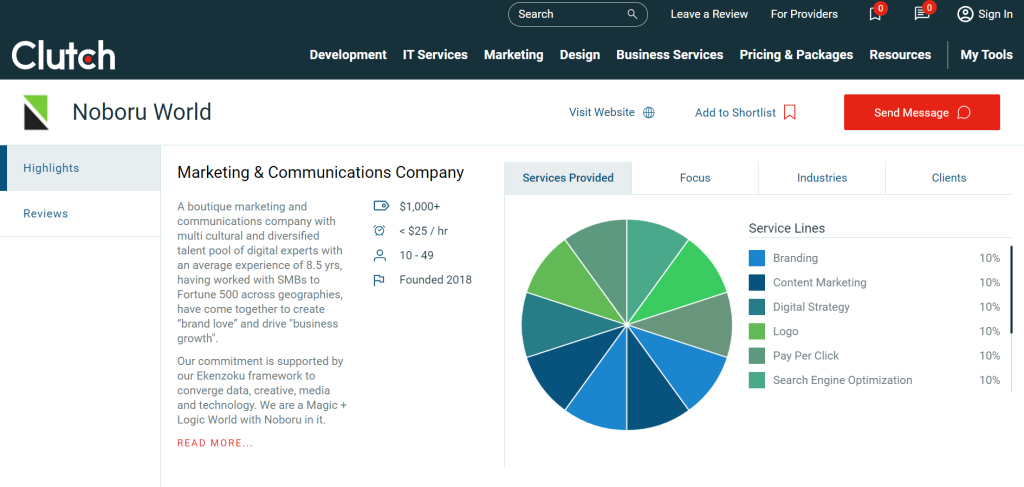This screenshot has height=487, width=1024.
Task: Click the Branding blue color swatch
Action: [757, 259]
